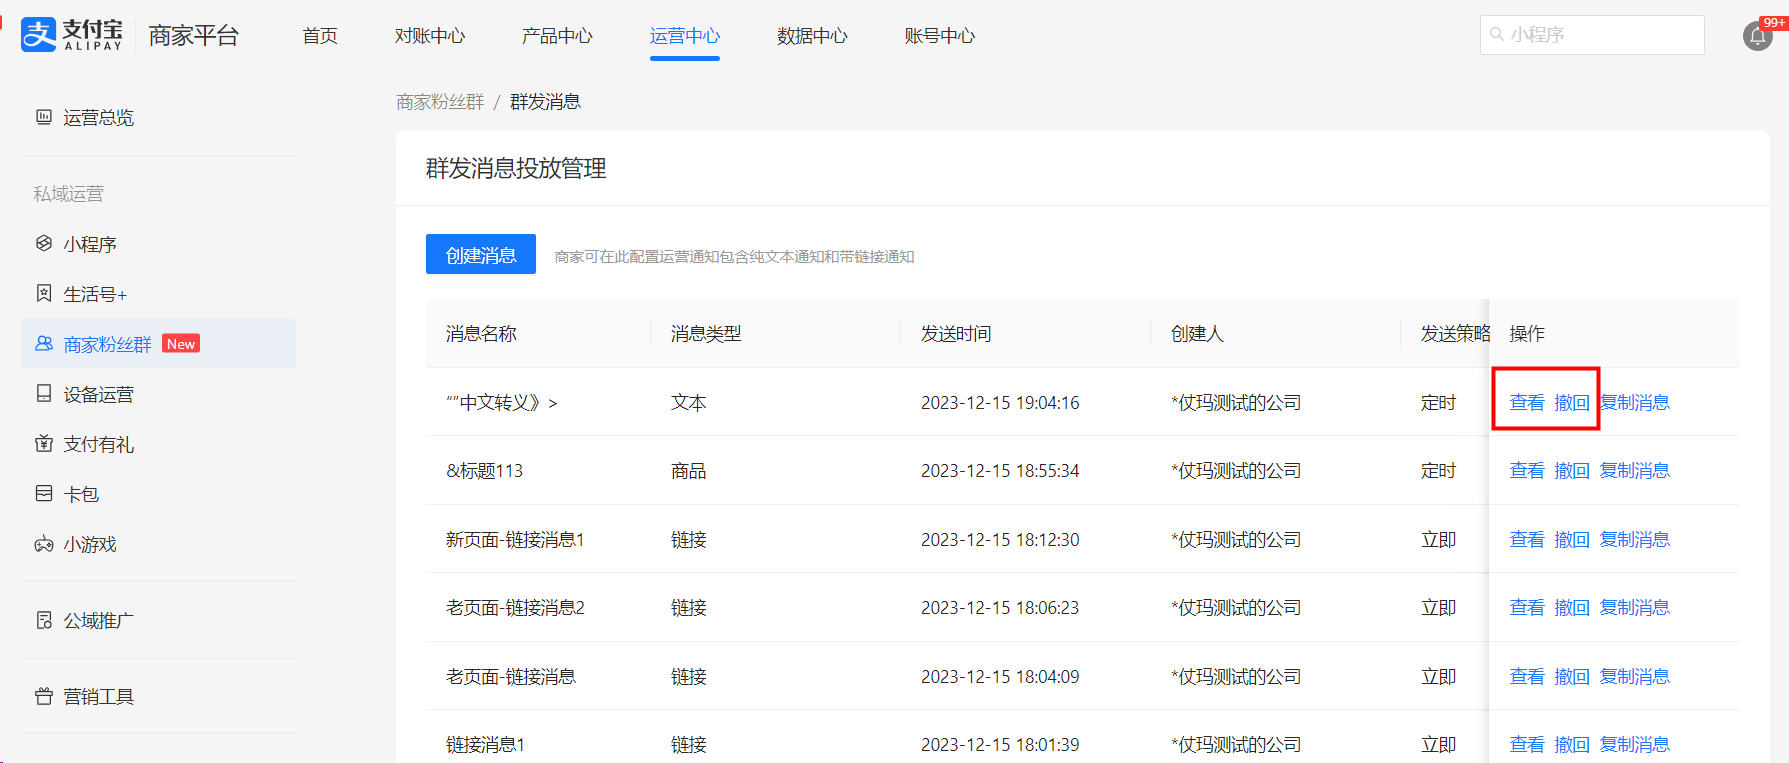Click the 设备运营 sidebar icon

pos(44,394)
